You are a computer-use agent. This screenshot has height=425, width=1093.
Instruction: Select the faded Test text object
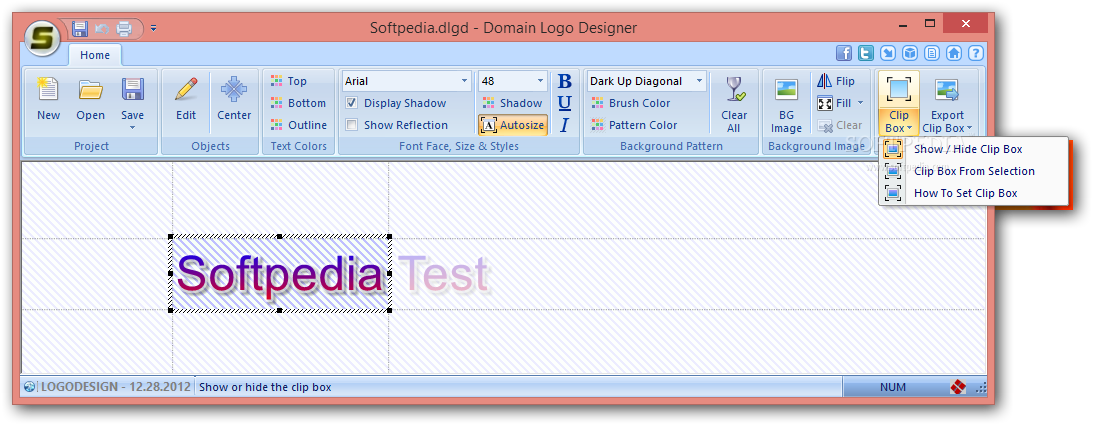(x=443, y=274)
